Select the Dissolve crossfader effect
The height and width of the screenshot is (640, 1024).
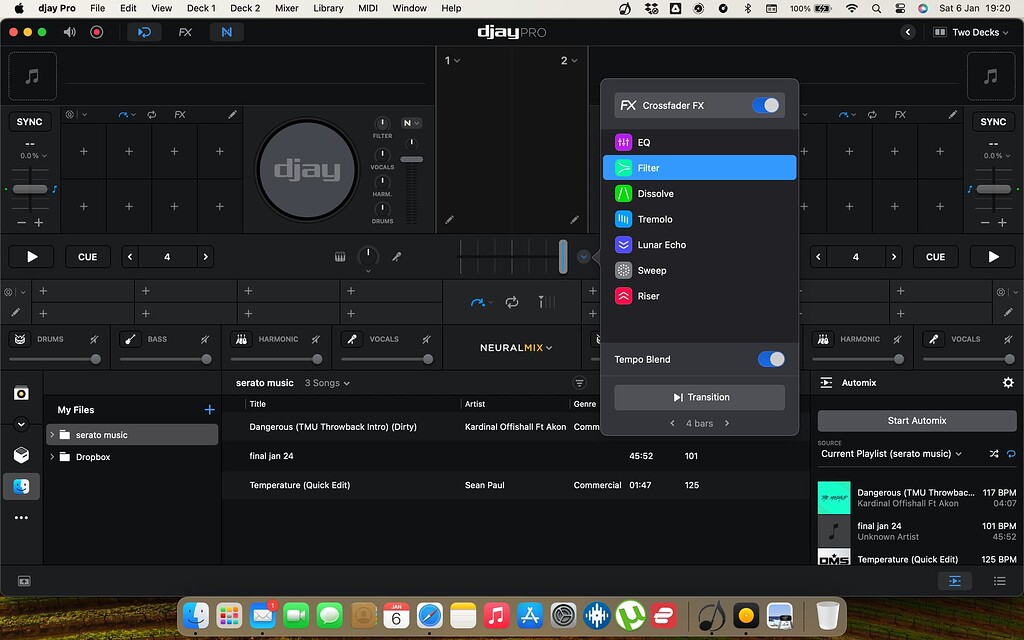pyautogui.click(x=655, y=194)
